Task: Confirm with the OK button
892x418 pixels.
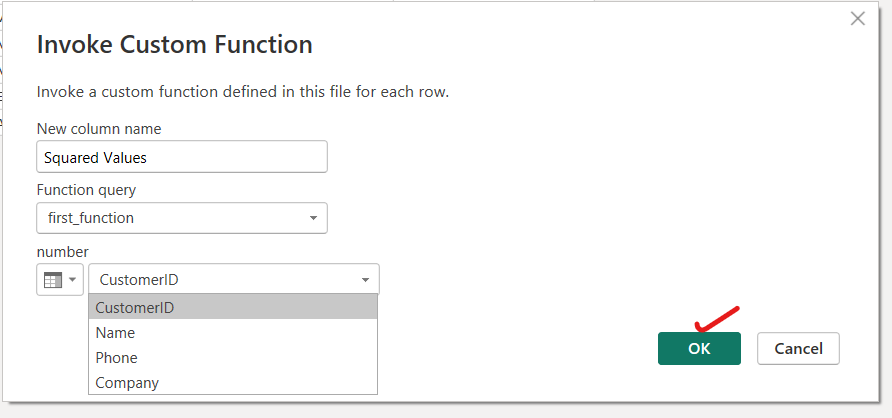Action: (699, 349)
